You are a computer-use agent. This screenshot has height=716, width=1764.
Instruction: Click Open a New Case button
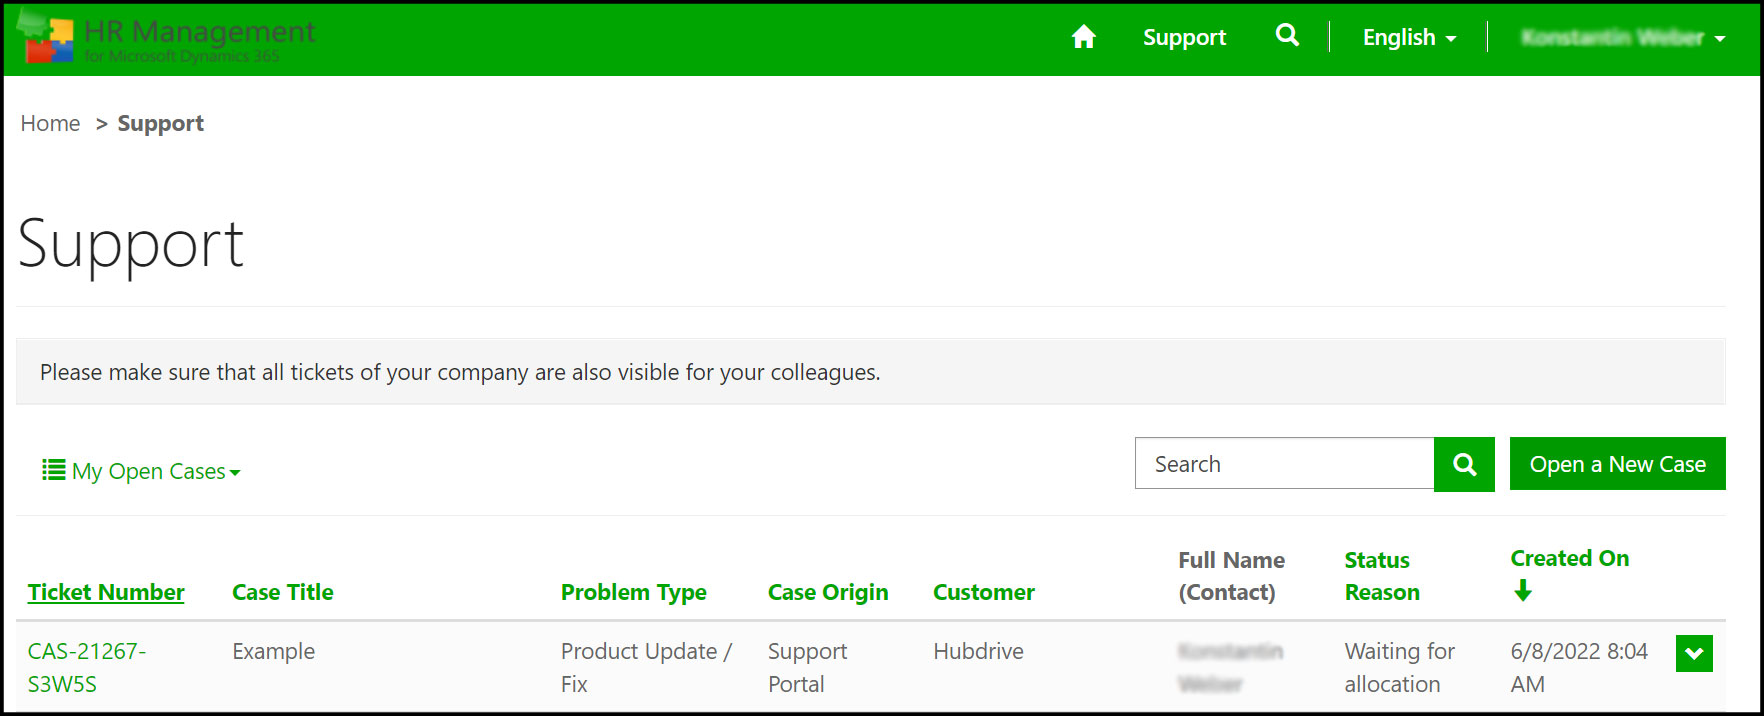pyautogui.click(x=1617, y=464)
